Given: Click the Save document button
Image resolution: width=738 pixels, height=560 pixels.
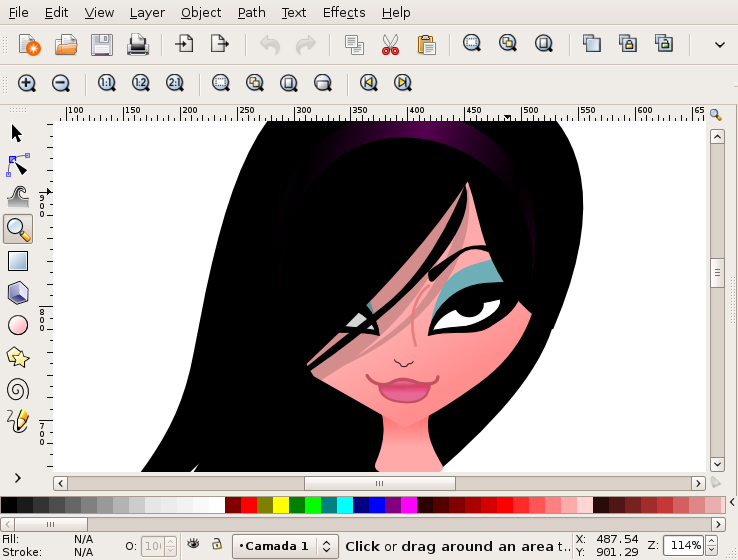Looking at the screenshot, I should [x=102, y=44].
